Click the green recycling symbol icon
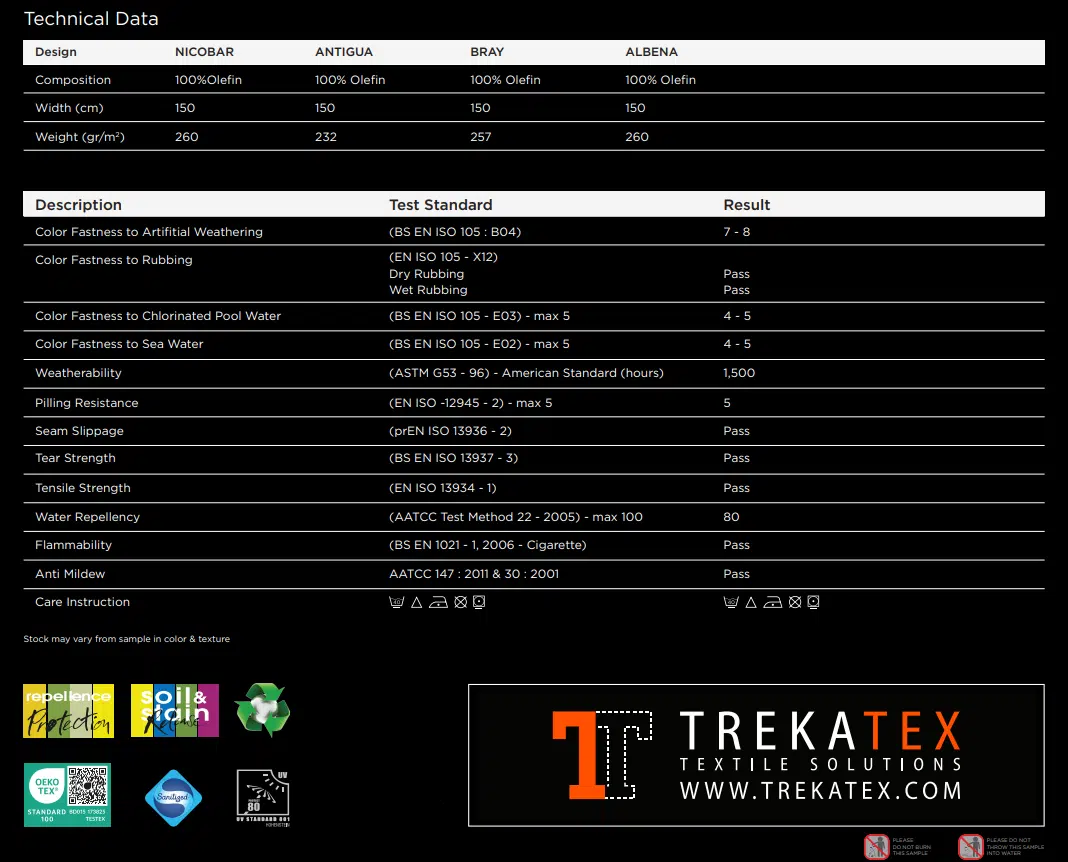The height and width of the screenshot is (862, 1068). [262, 710]
